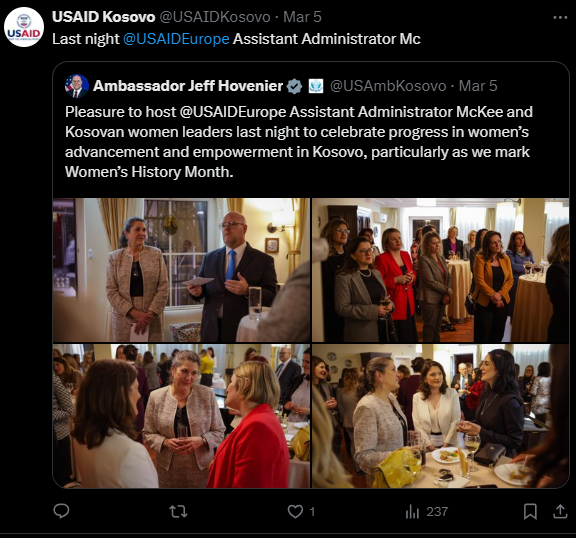This screenshot has height=538, width=576.
Task: Share the tweet via upload icon
Action: pyautogui.click(x=560, y=511)
